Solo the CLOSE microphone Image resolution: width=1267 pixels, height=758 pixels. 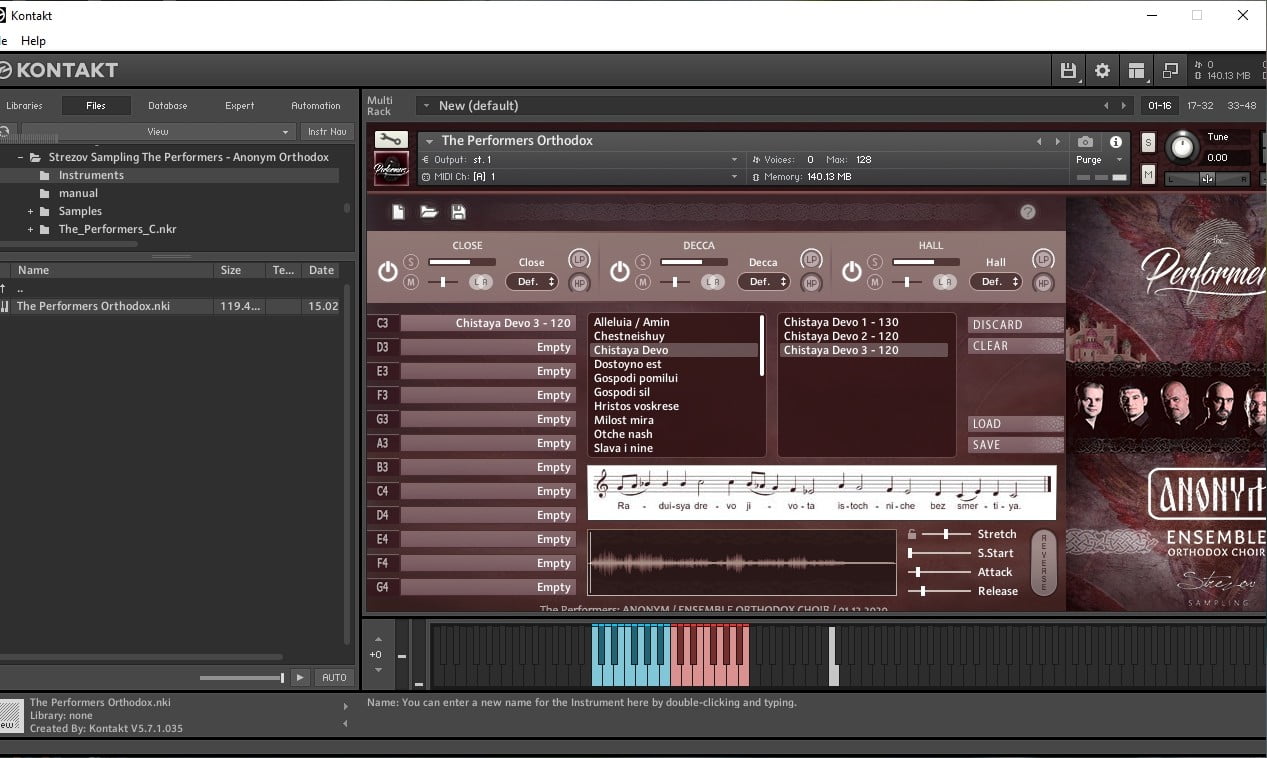(x=411, y=262)
